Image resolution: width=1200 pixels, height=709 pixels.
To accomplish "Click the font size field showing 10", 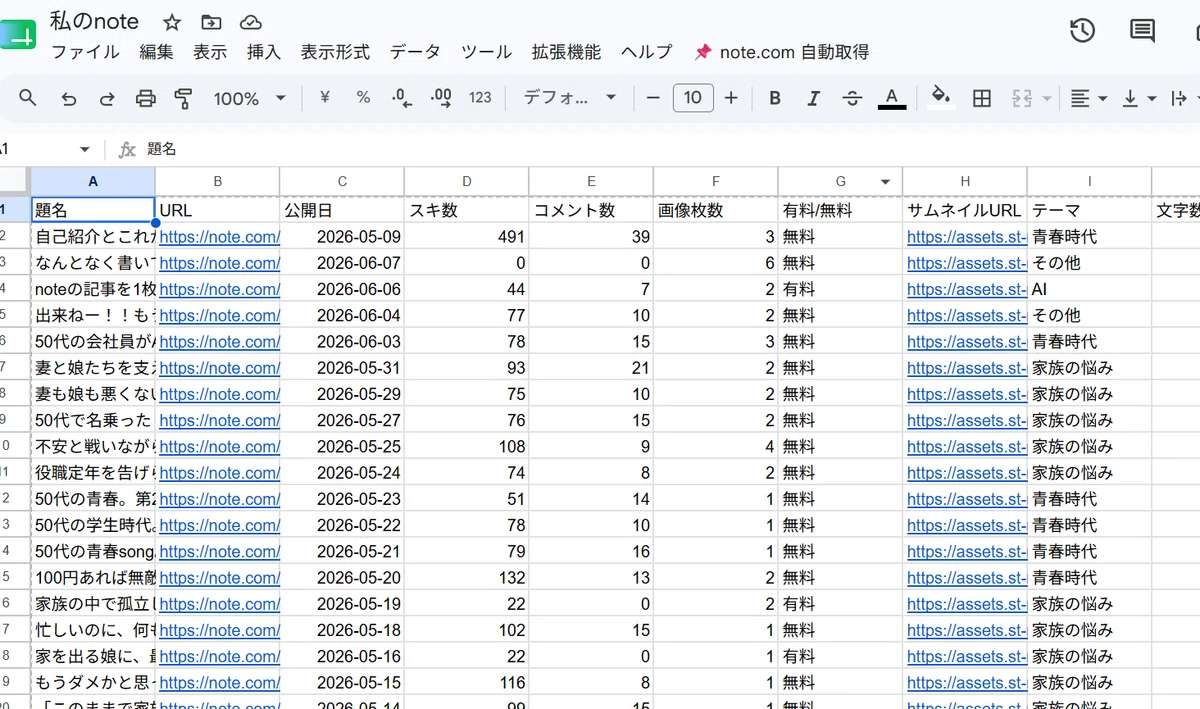I will click(693, 98).
